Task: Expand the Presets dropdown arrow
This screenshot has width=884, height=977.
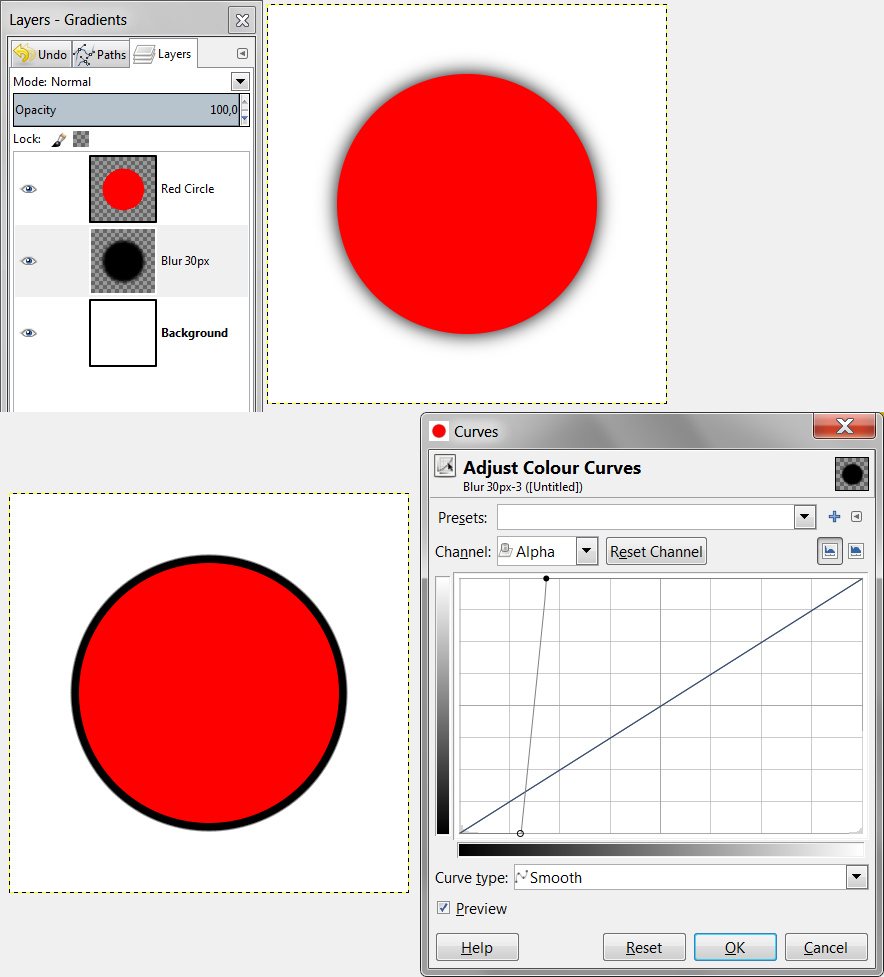Action: coord(805,517)
